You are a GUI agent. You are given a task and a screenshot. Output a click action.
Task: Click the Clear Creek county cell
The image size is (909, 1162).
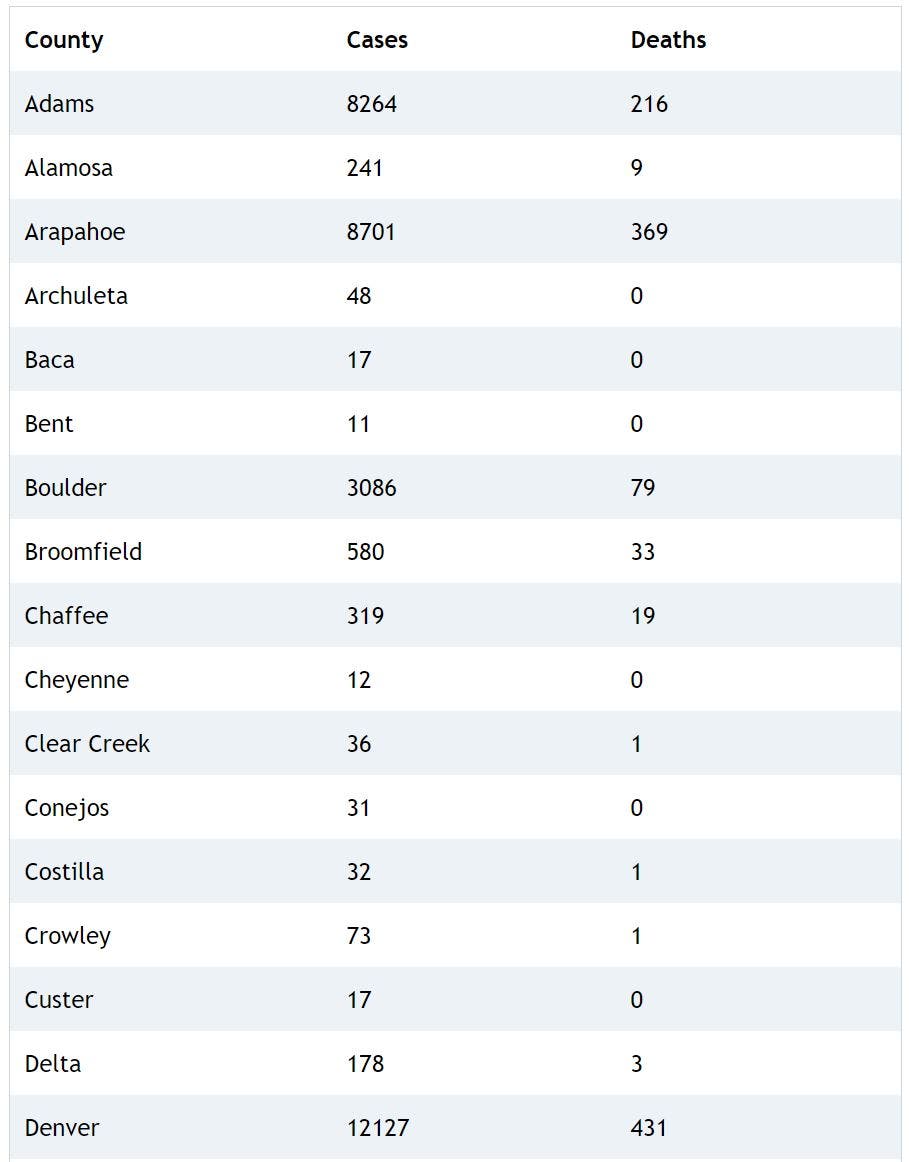(x=87, y=744)
